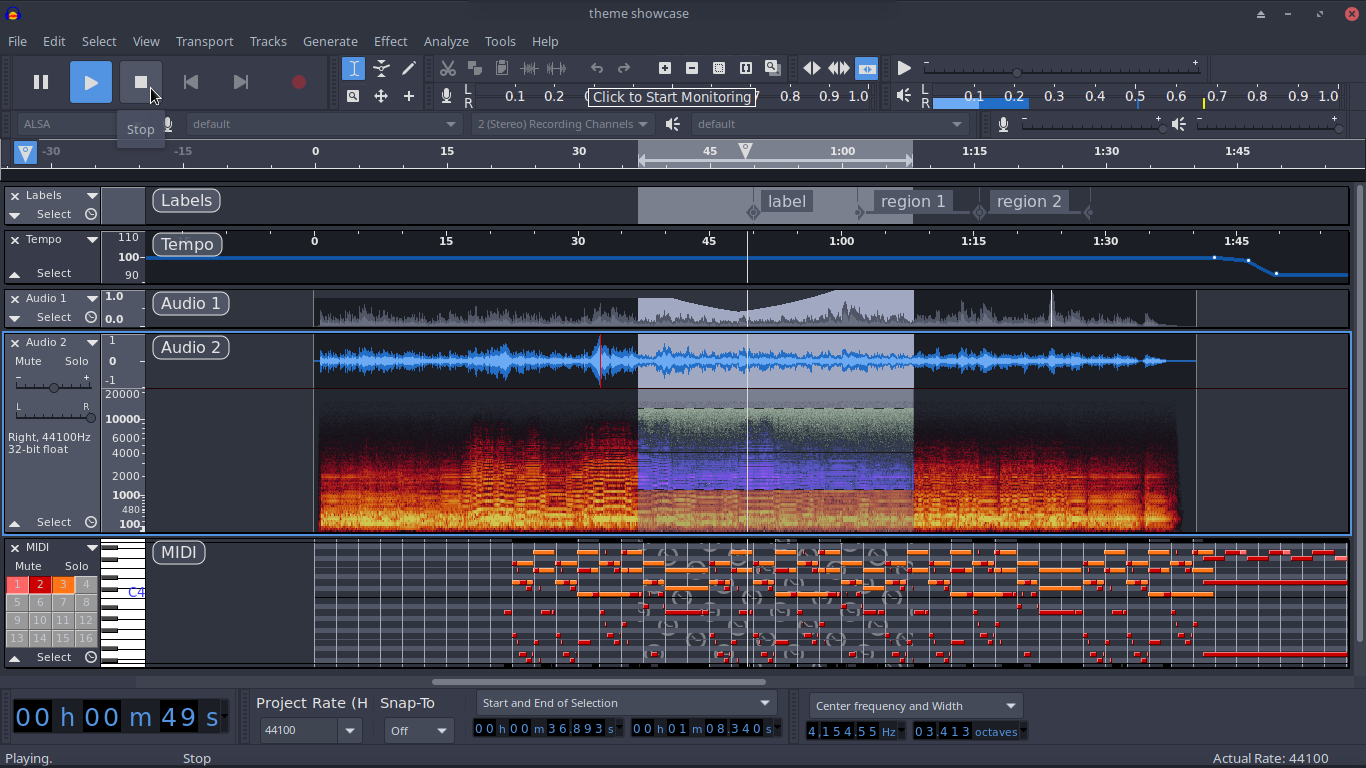Image resolution: width=1366 pixels, height=768 pixels.
Task: Toggle Solo on Audio 2 track
Action: [x=77, y=361]
